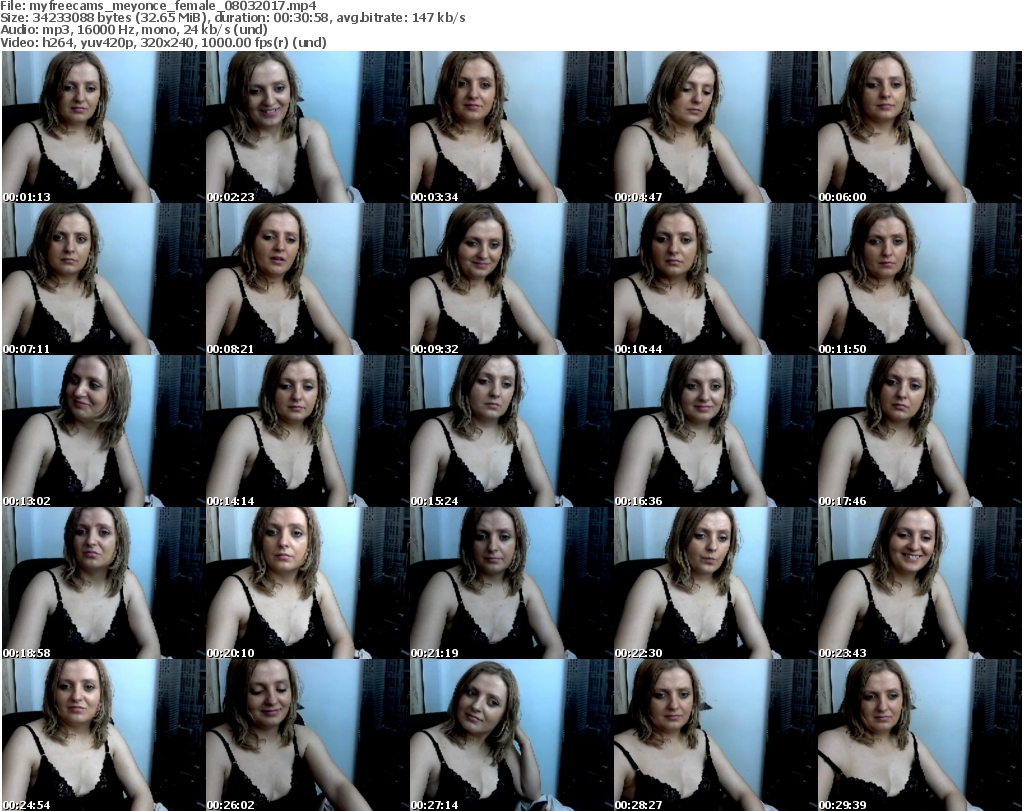Select the frame stamped 00:03:34

tap(511, 127)
